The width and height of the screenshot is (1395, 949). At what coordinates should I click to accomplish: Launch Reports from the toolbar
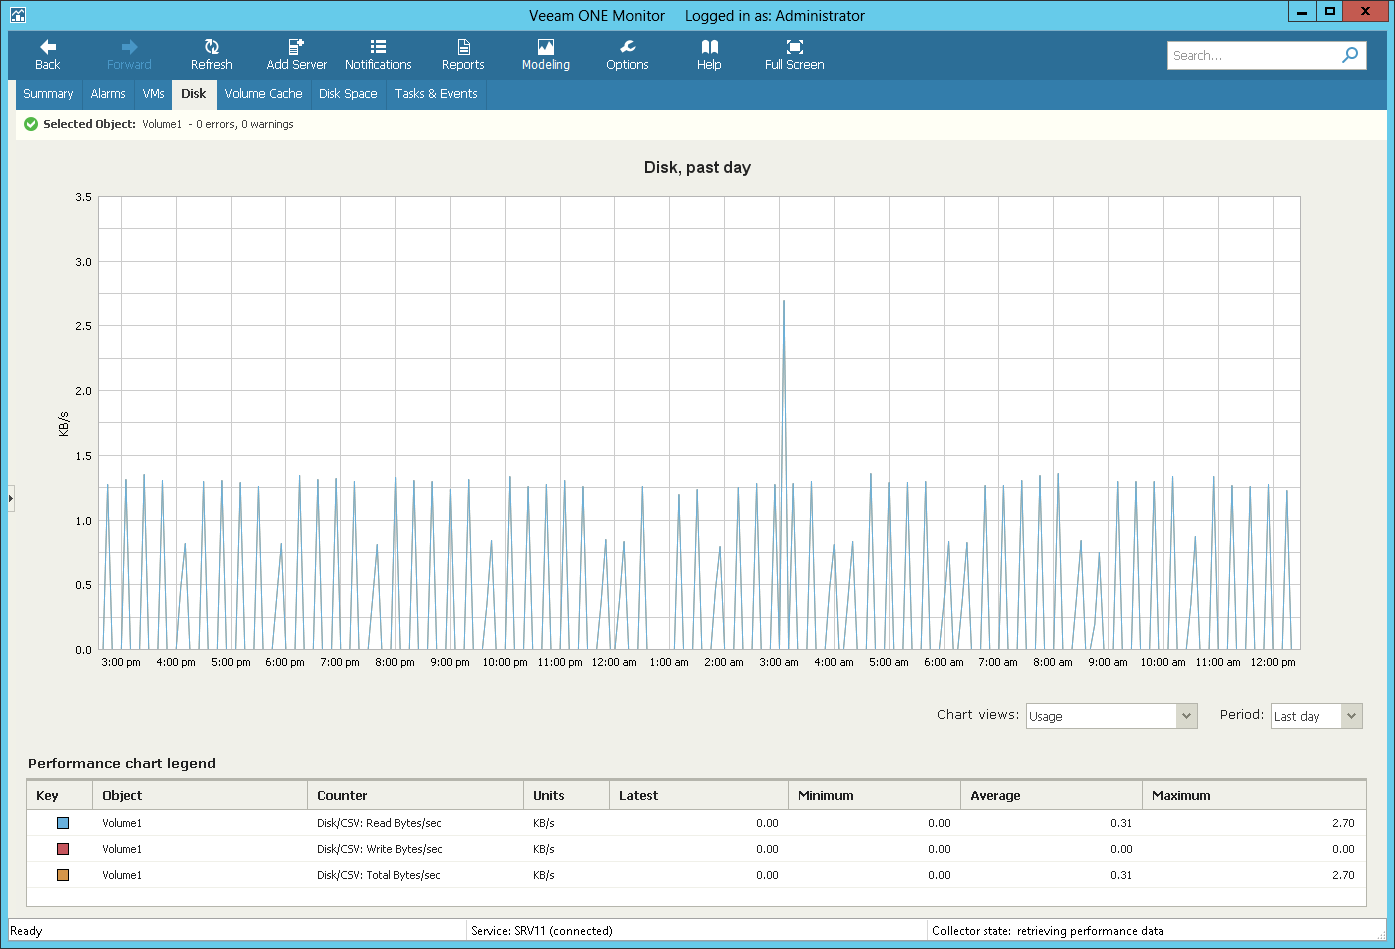coord(463,55)
